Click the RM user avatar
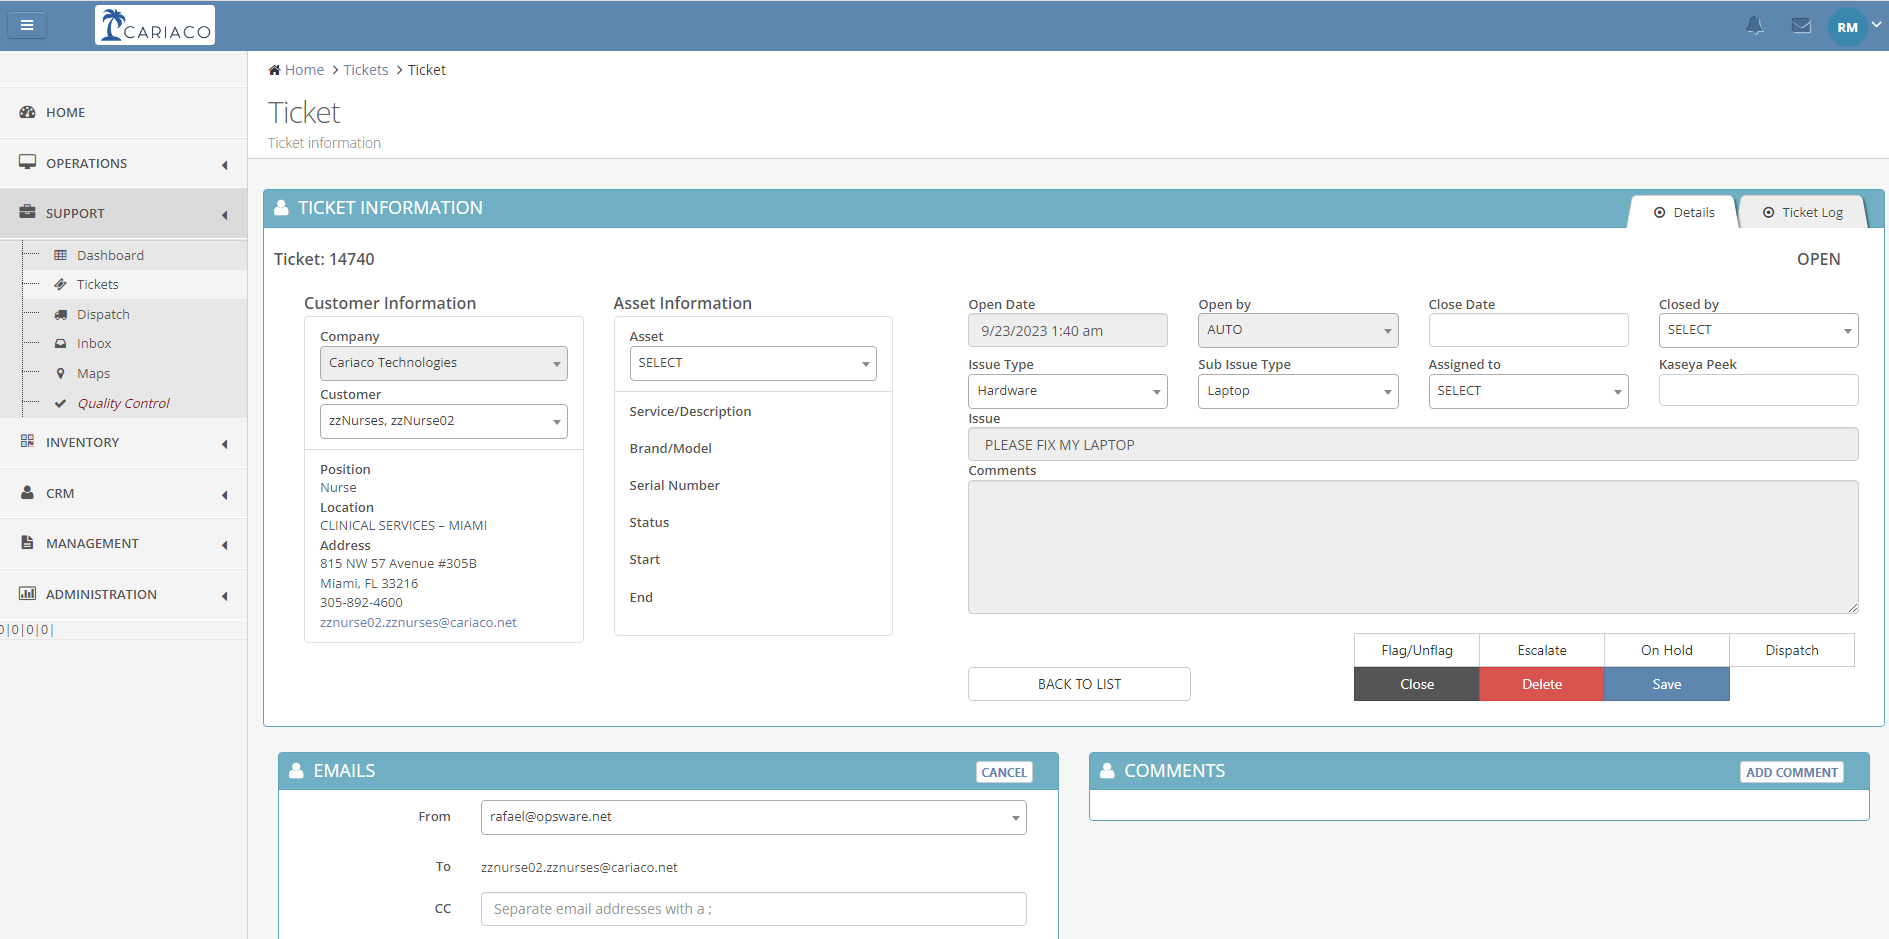Image resolution: width=1889 pixels, height=939 pixels. [x=1846, y=27]
